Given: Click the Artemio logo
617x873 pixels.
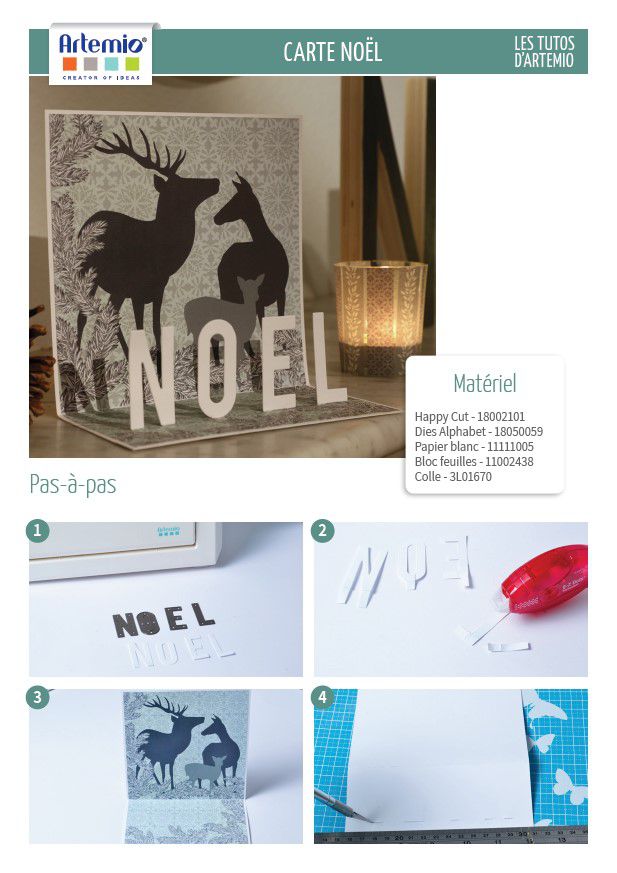Looking at the screenshot, I should pyautogui.click(x=101, y=55).
